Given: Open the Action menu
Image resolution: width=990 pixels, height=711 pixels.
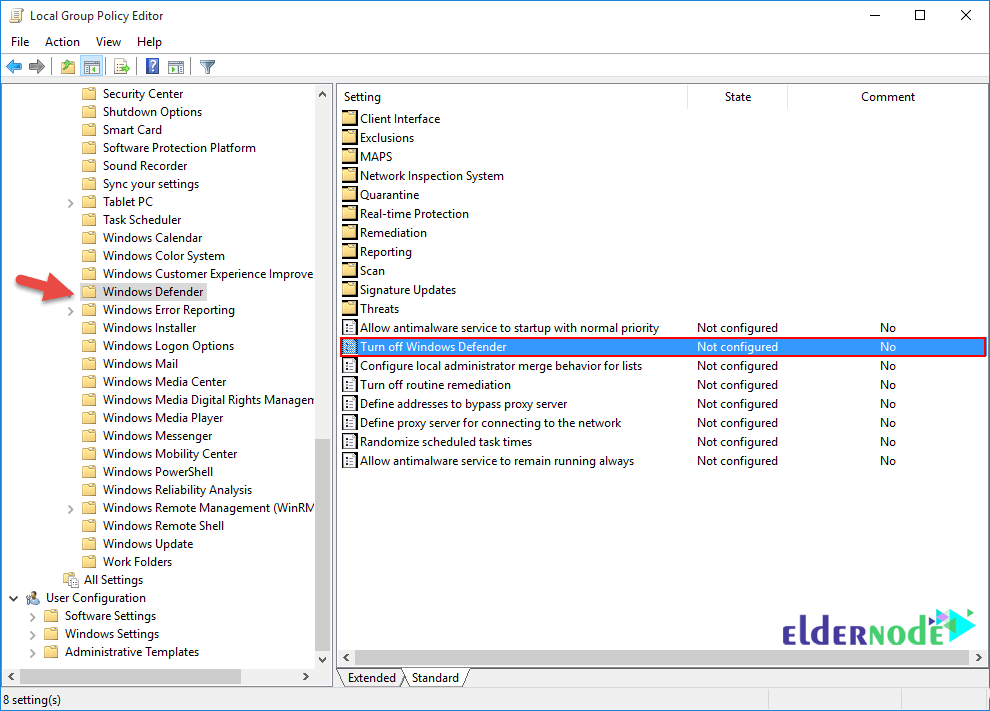Looking at the screenshot, I should coord(62,42).
